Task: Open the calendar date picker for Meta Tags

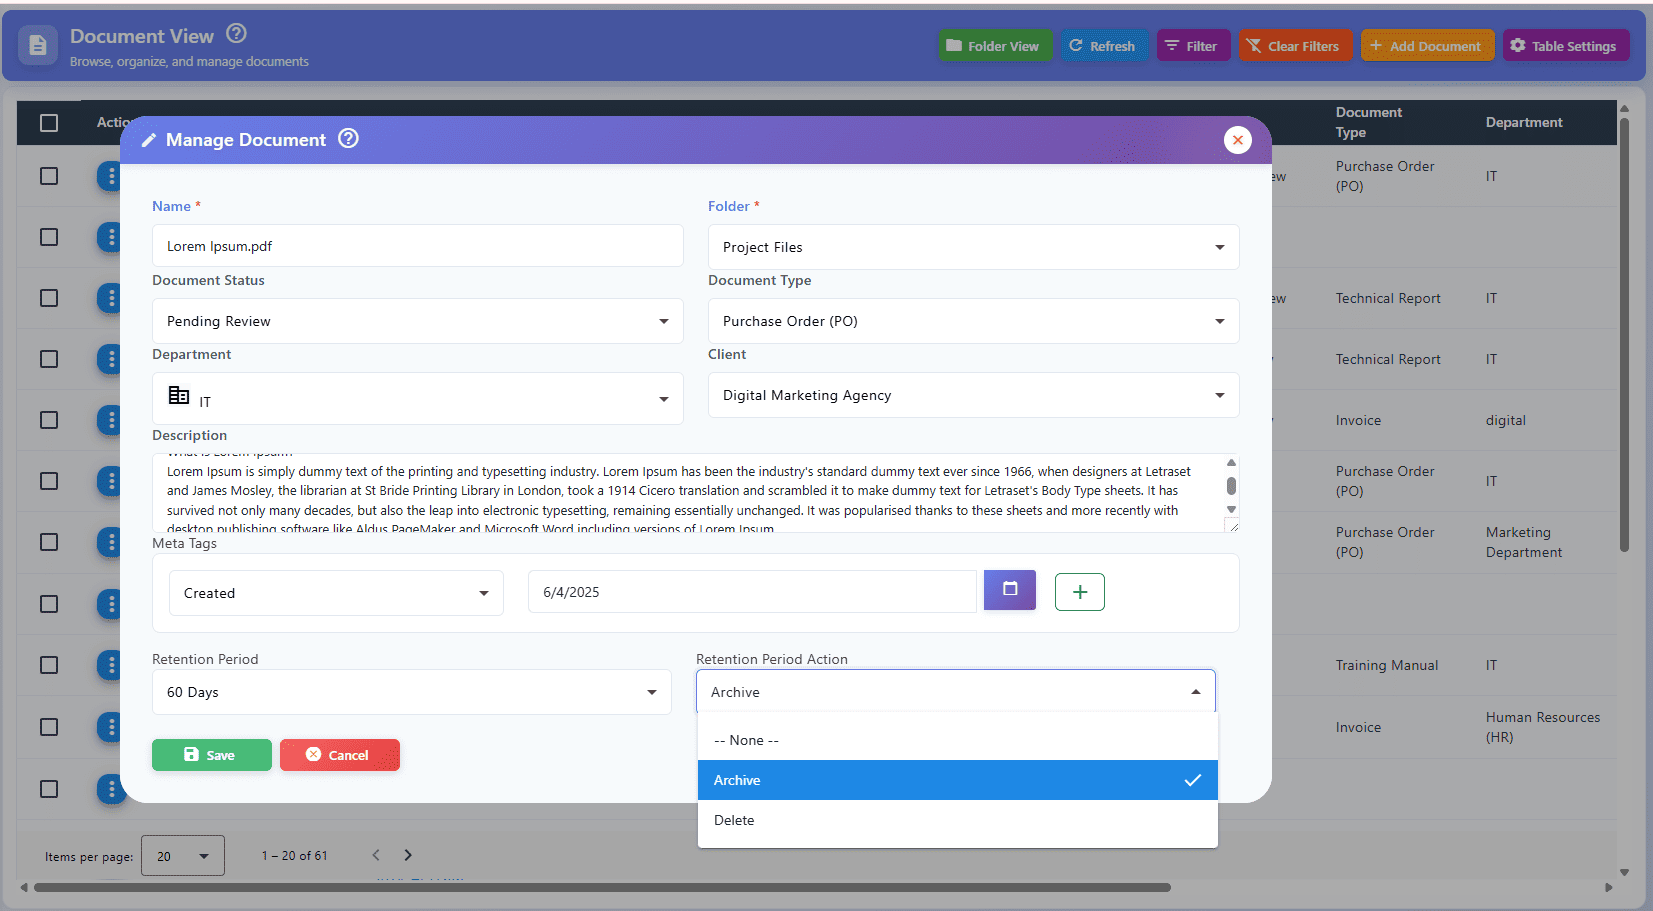Action: pyautogui.click(x=1010, y=590)
